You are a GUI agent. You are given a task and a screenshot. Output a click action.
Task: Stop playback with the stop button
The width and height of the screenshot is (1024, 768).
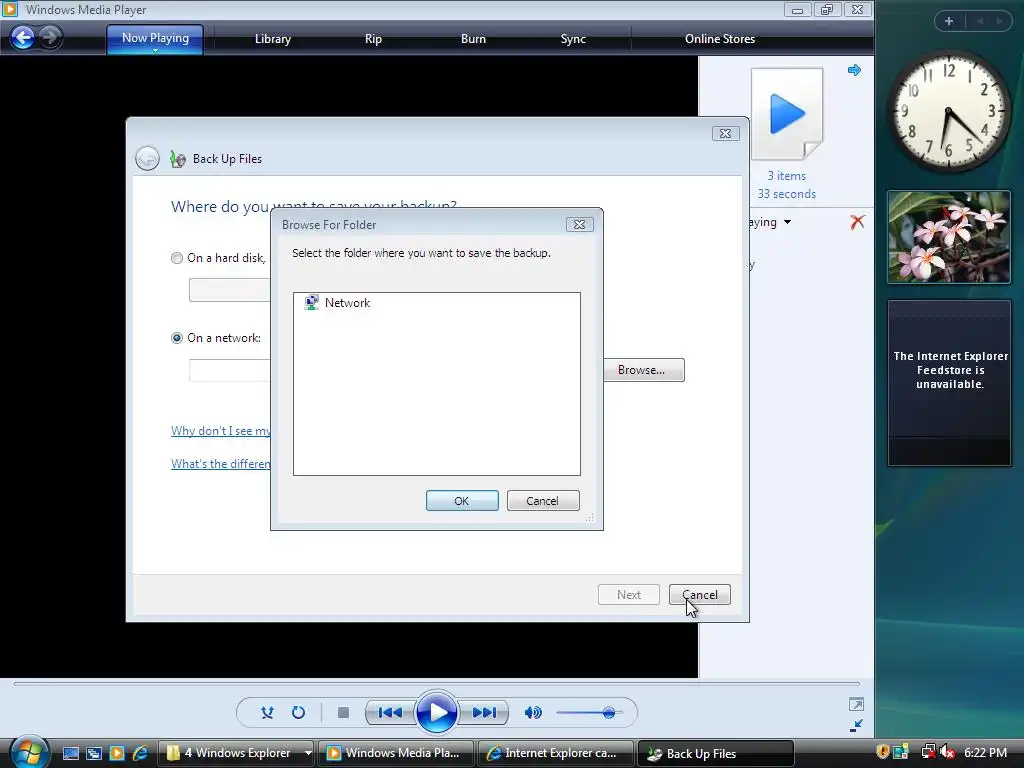point(343,712)
